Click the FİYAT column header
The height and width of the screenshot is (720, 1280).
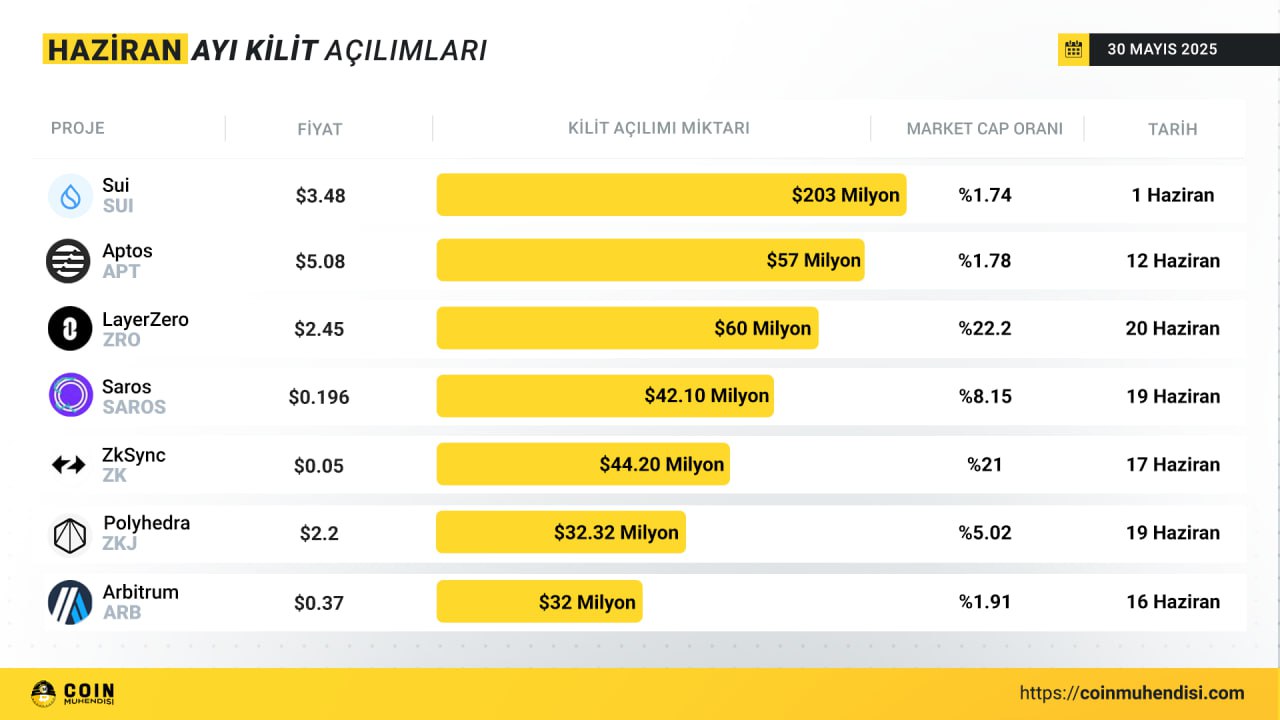click(320, 129)
